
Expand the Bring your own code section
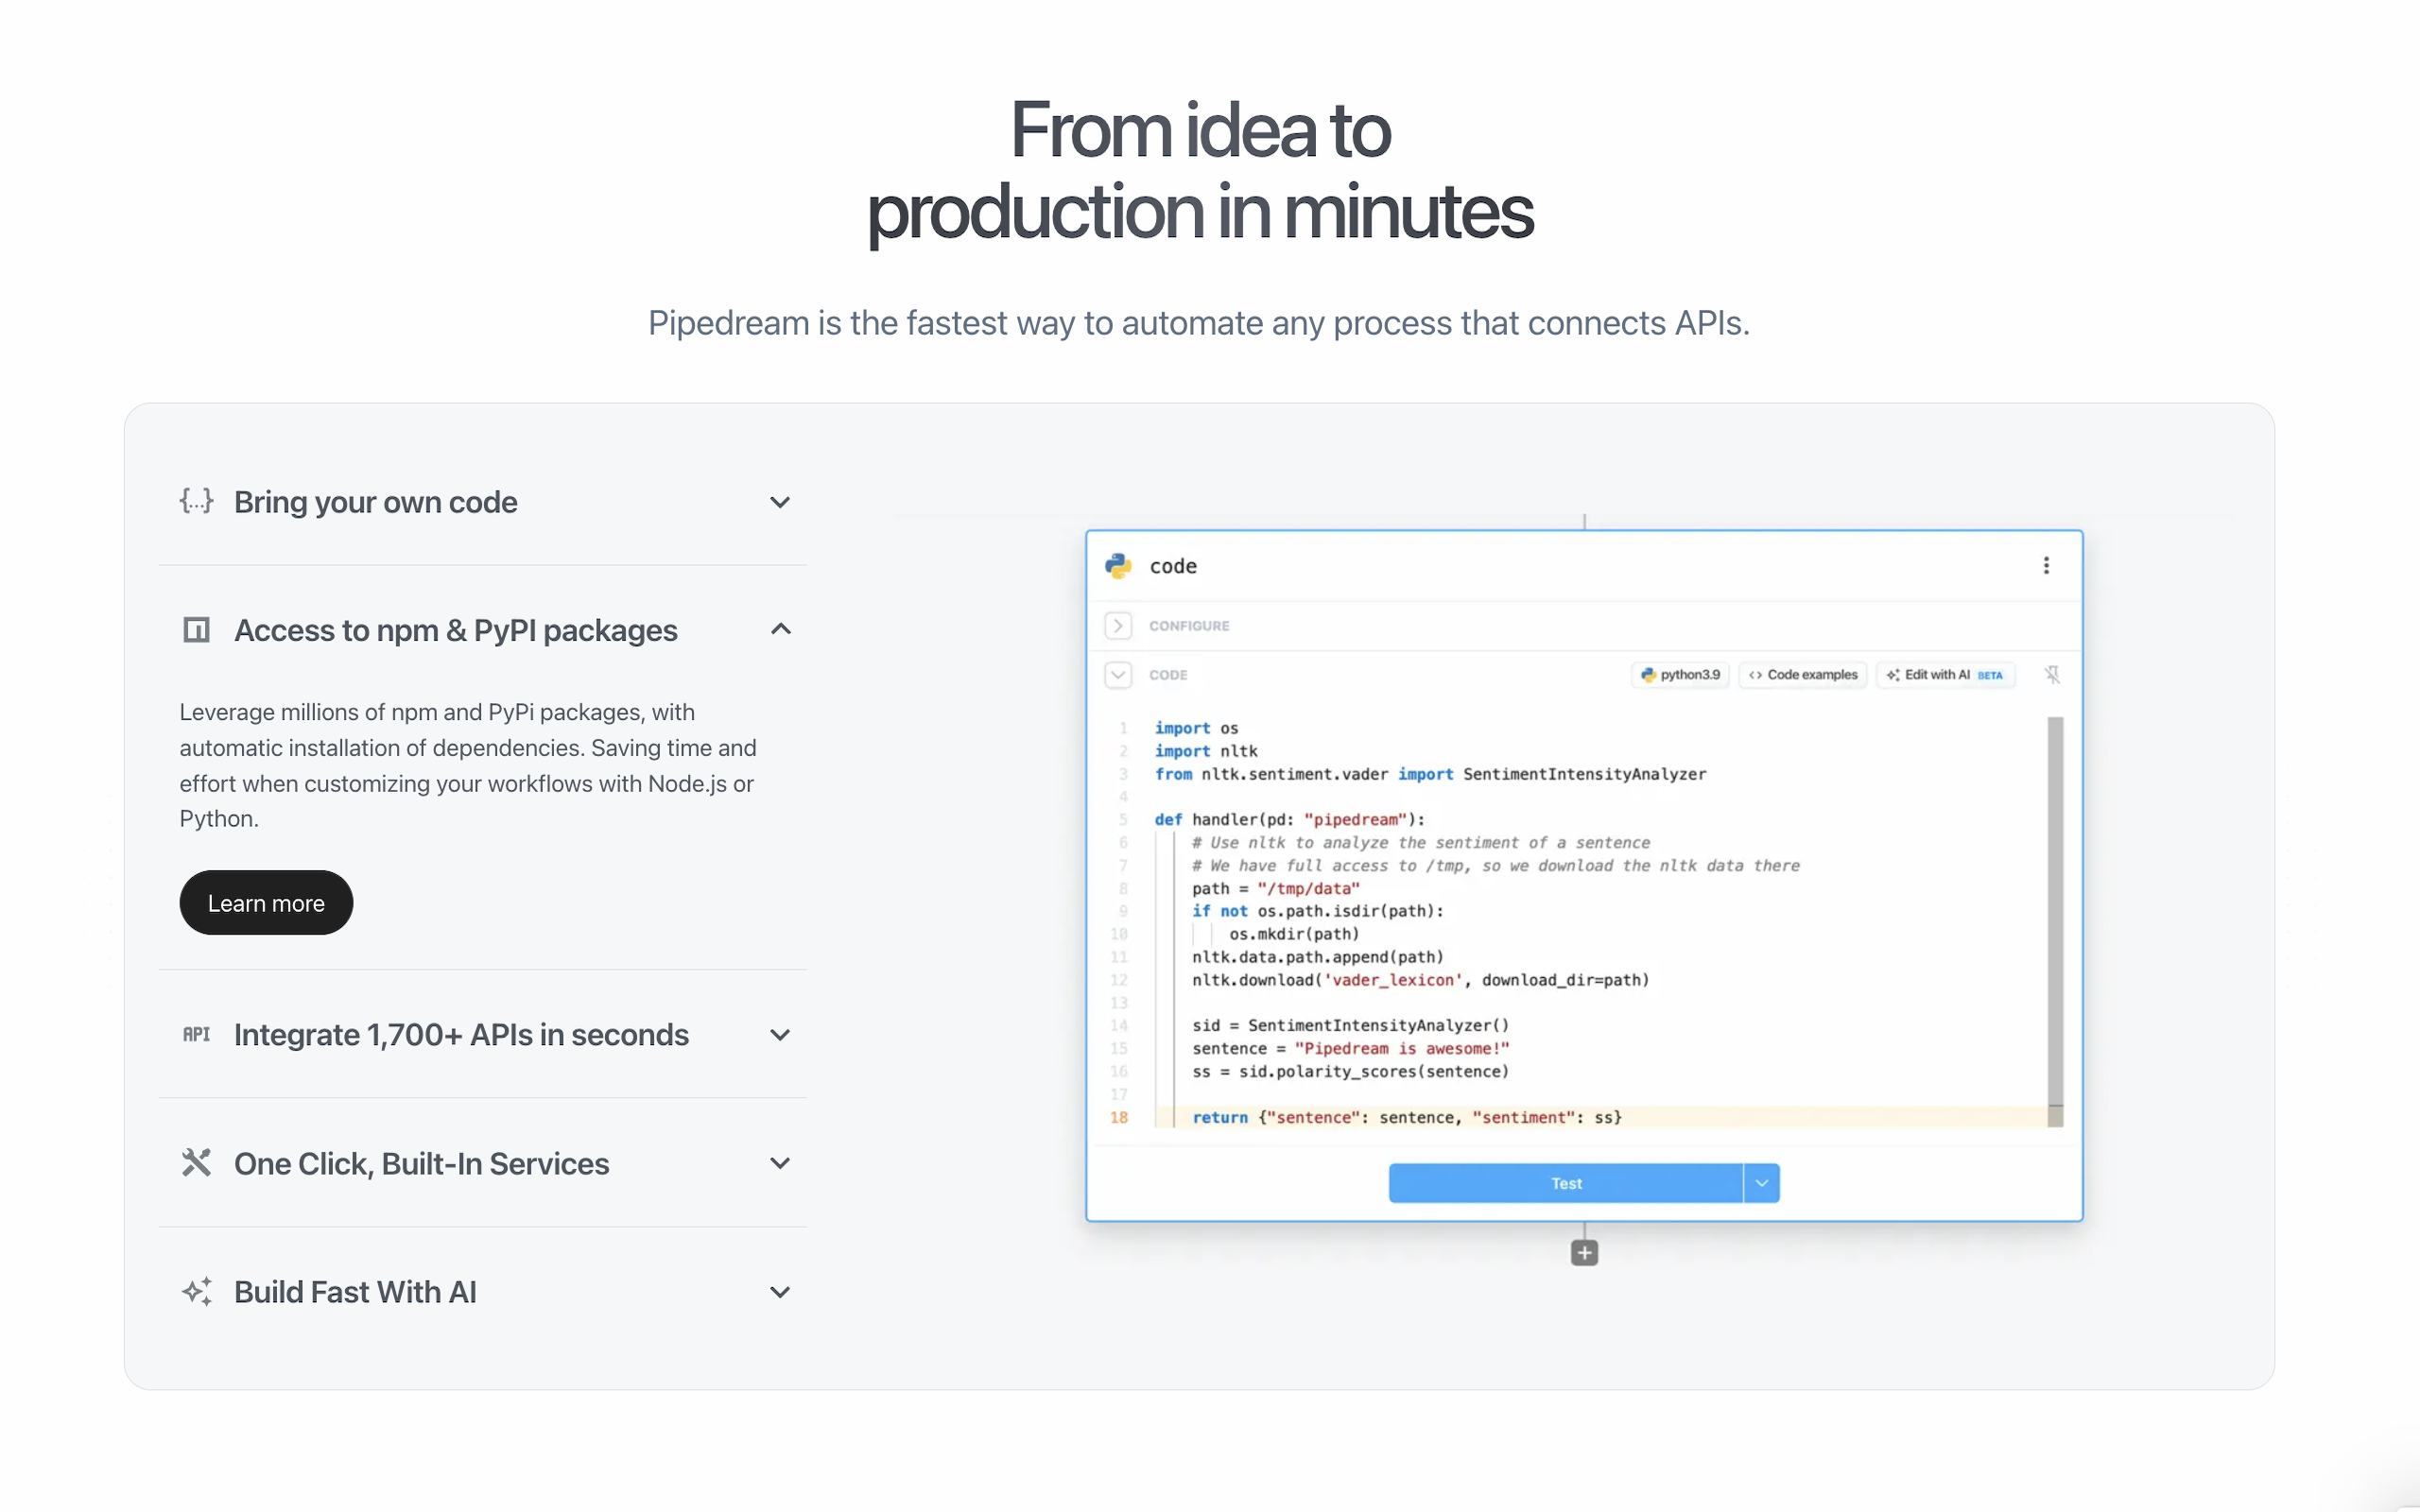click(x=780, y=501)
